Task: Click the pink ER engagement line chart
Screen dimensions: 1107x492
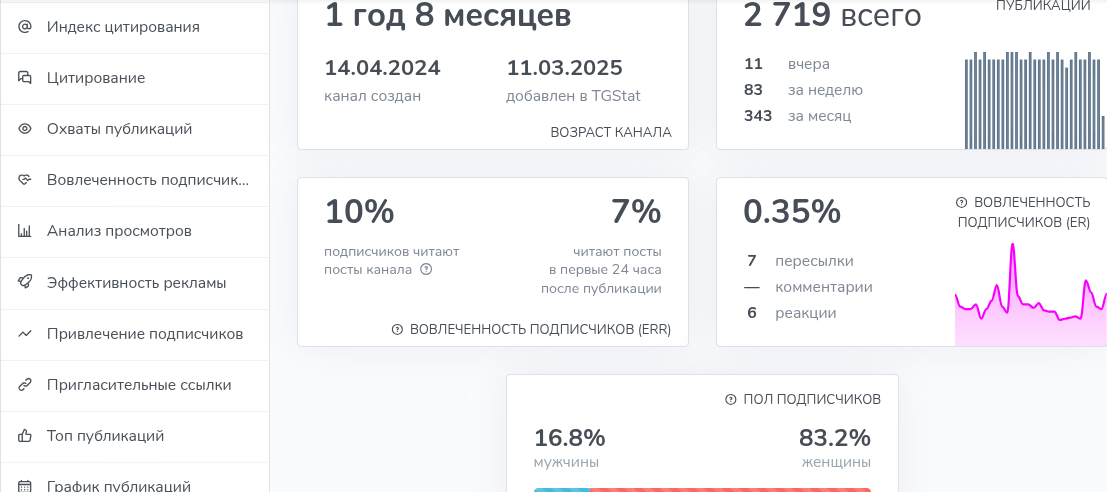Action: [1030, 300]
